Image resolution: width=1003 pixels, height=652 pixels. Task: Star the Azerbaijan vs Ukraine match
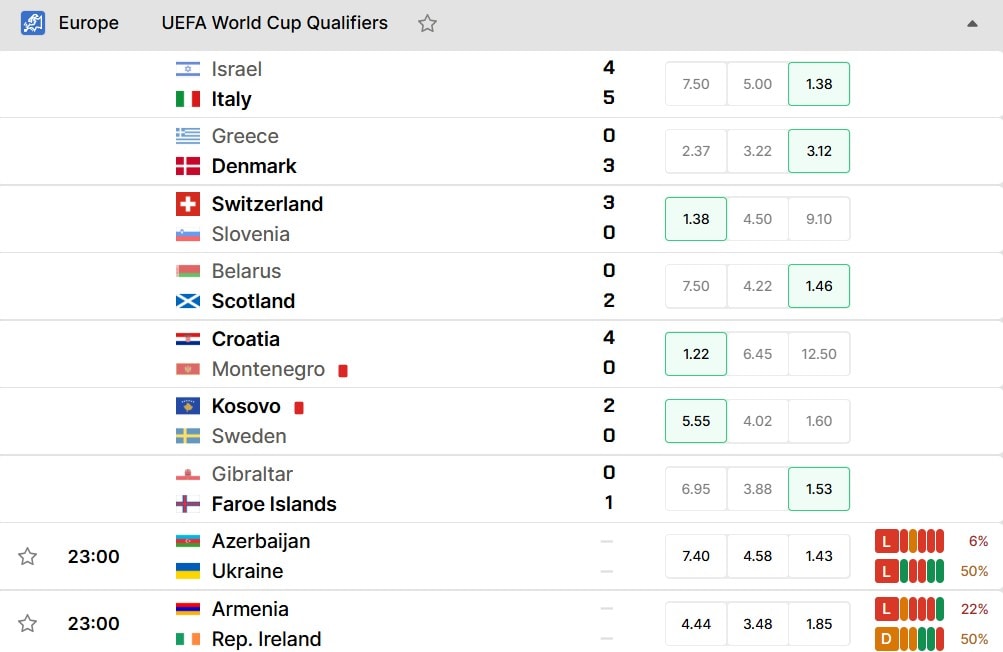[28, 556]
